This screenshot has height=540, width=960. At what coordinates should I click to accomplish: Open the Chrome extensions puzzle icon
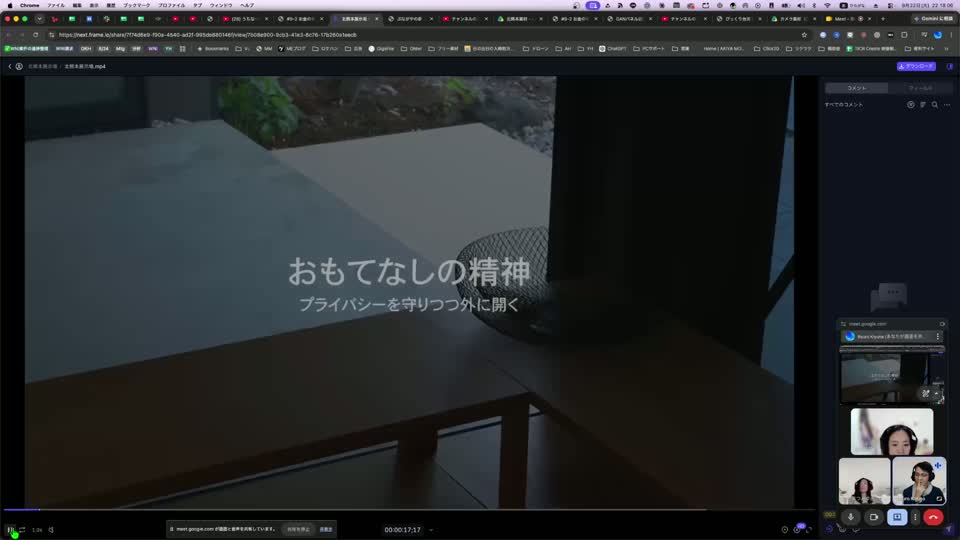tap(904, 35)
